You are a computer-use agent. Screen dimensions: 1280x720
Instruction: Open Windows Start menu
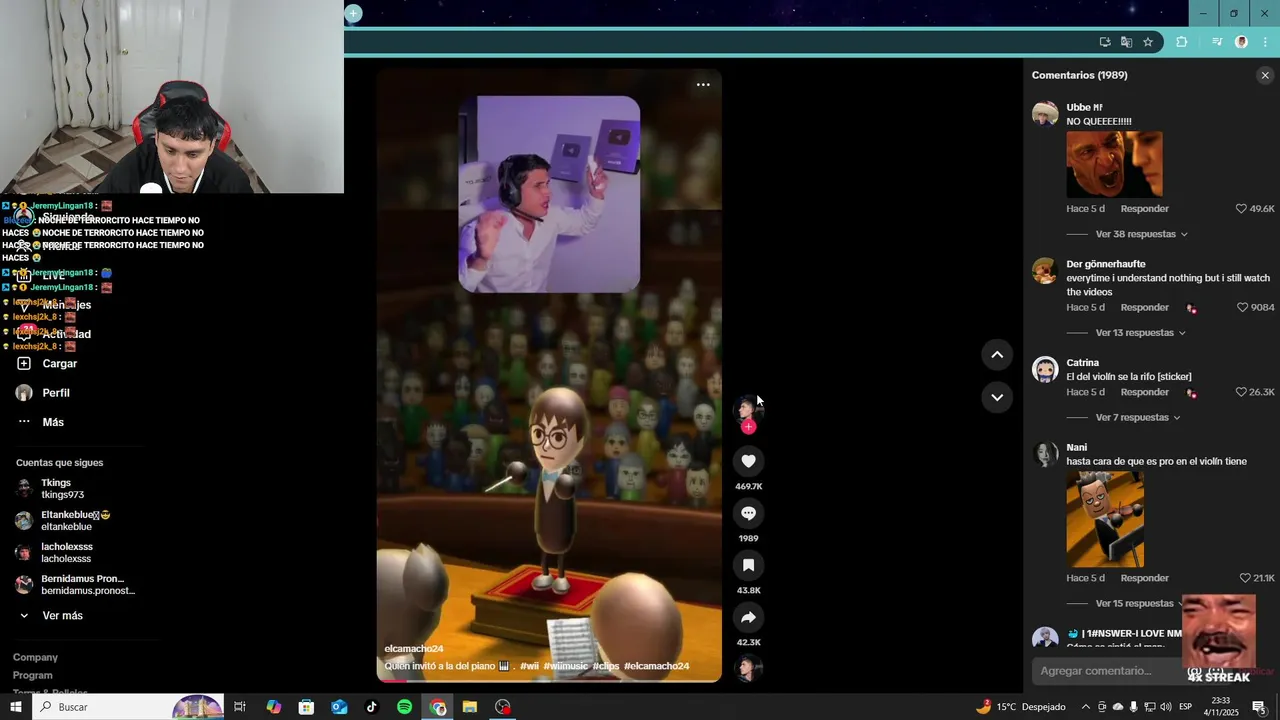pos(15,707)
